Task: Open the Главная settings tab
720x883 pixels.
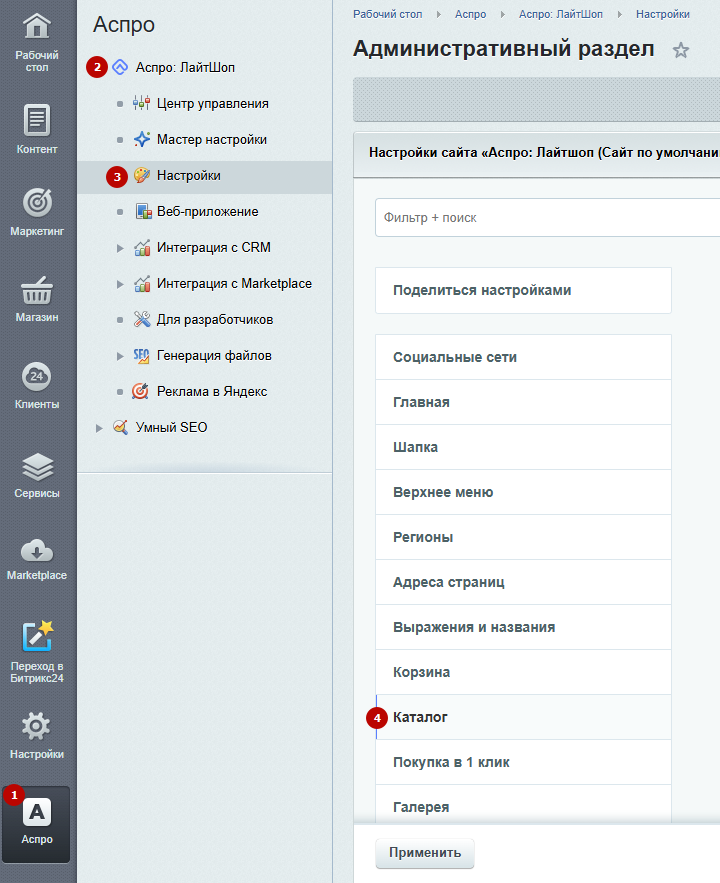Action: pos(523,402)
